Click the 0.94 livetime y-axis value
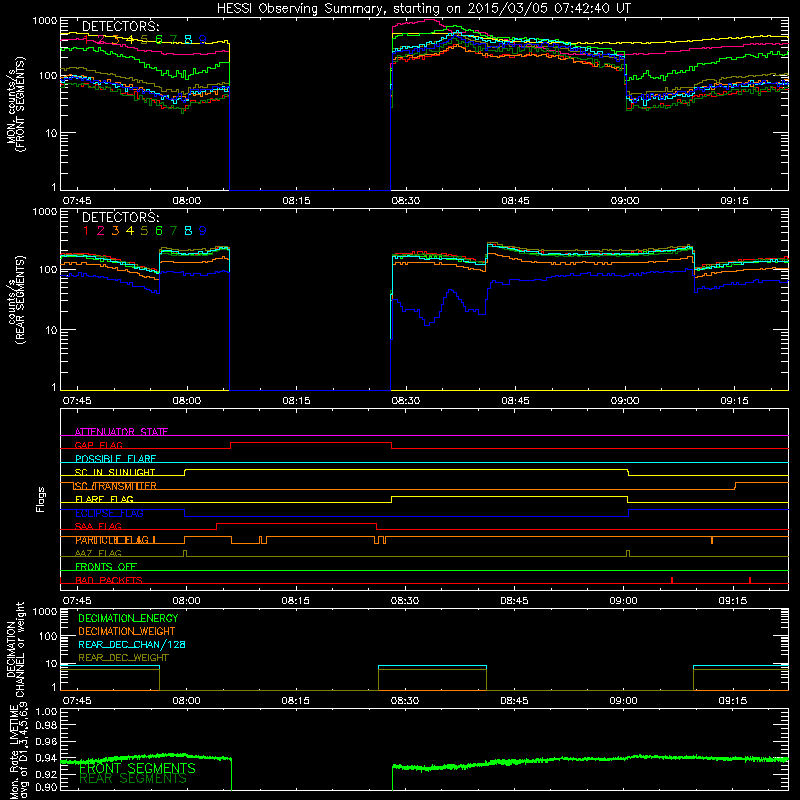Screen dimensions: 800x800 click(x=47, y=758)
